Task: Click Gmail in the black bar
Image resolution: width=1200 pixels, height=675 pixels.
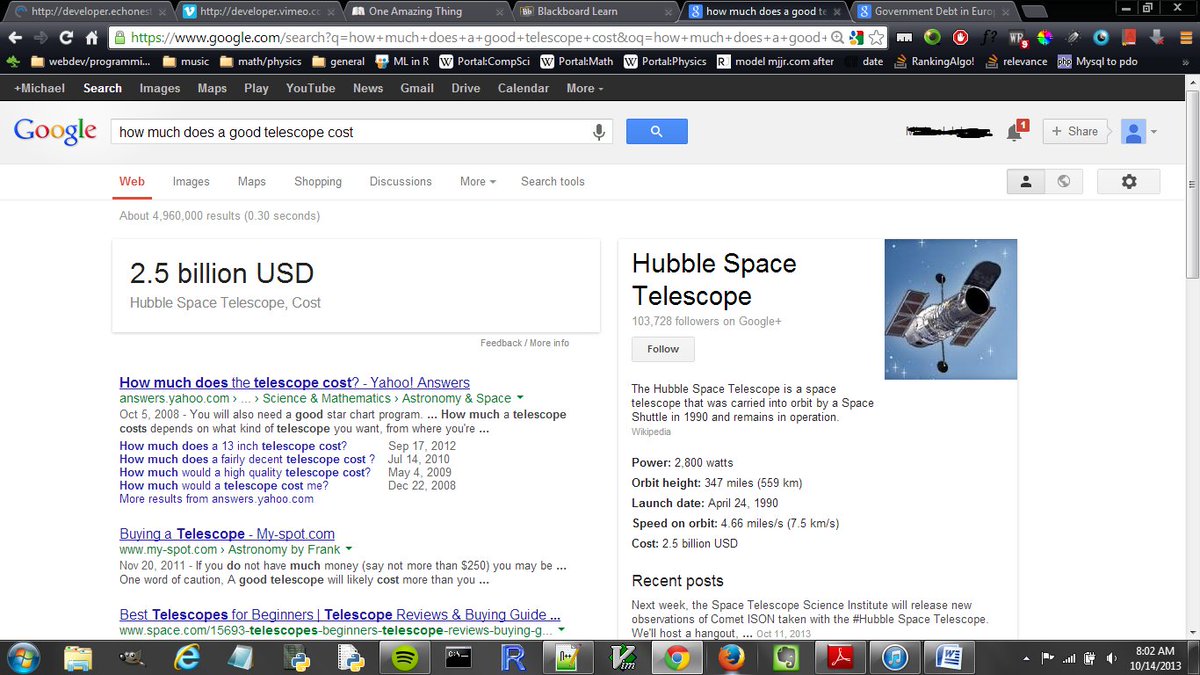Action: 417,88
